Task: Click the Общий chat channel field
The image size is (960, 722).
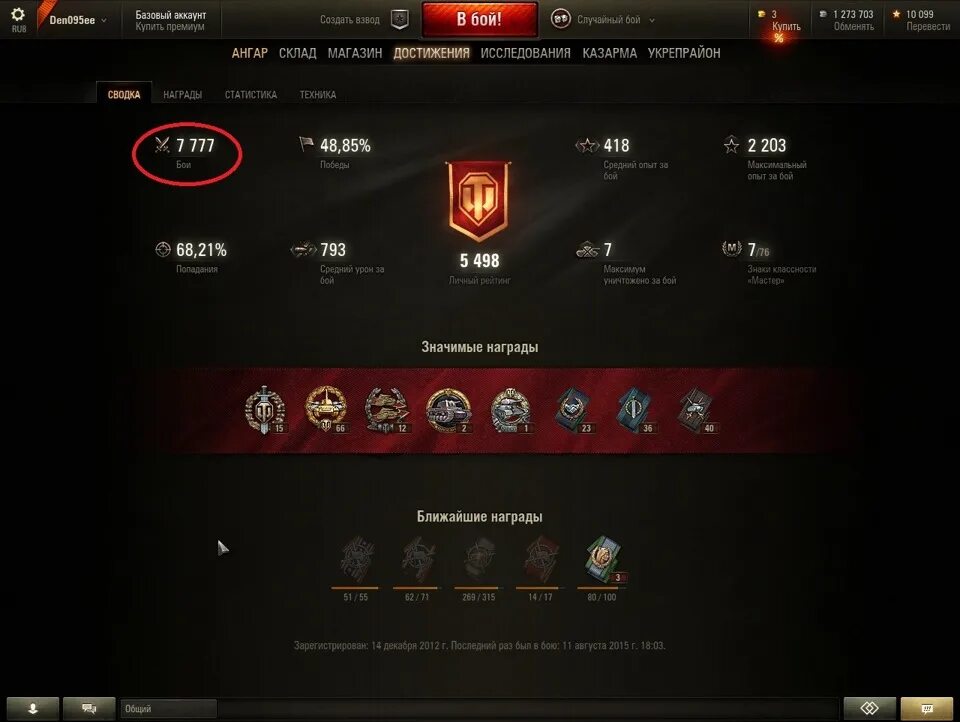Action: pos(168,709)
